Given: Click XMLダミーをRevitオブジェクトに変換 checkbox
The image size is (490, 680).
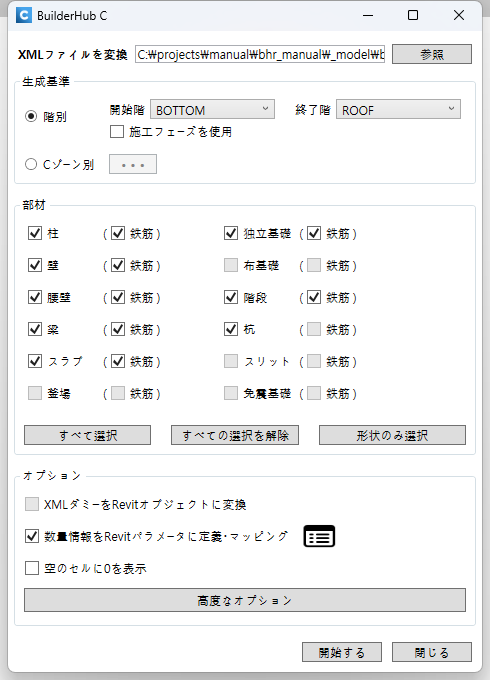Looking at the screenshot, I should (x=32, y=504).
